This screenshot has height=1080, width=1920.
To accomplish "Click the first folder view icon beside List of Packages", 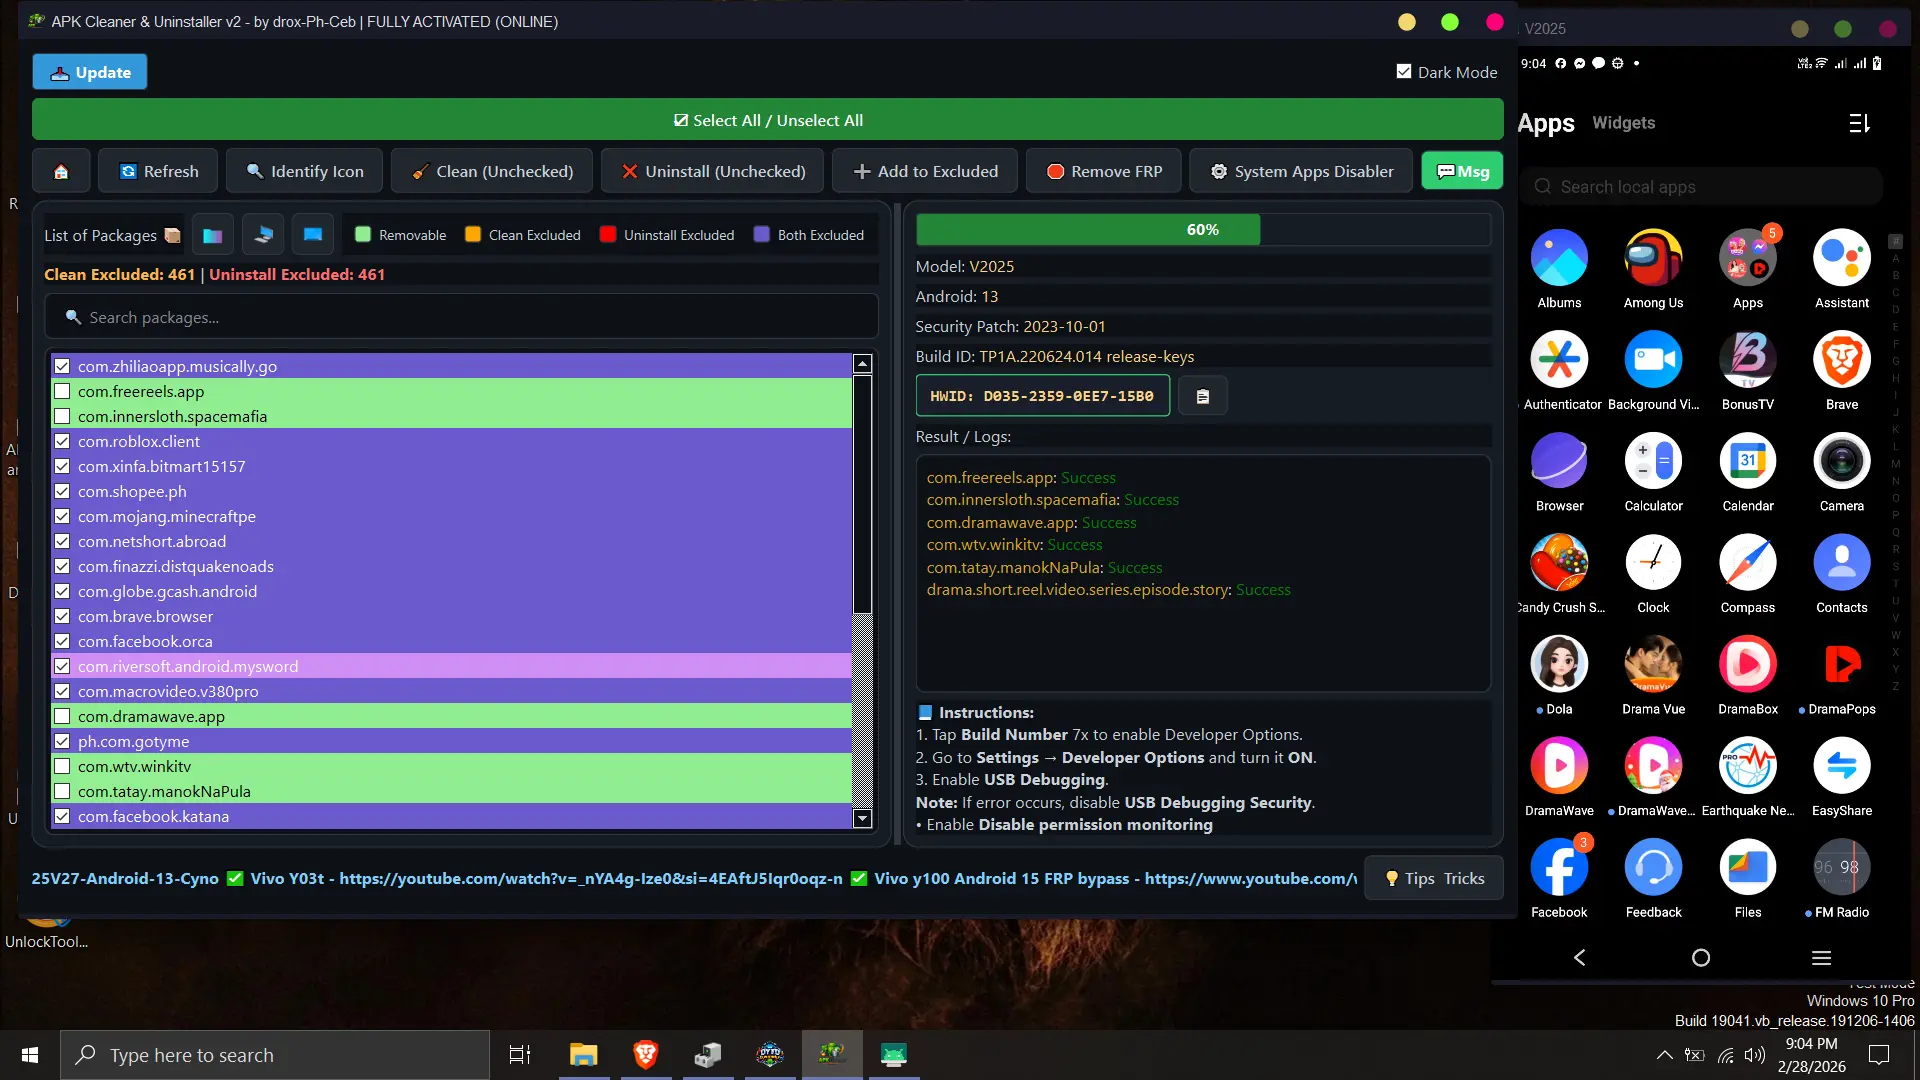I will click(213, 235).
